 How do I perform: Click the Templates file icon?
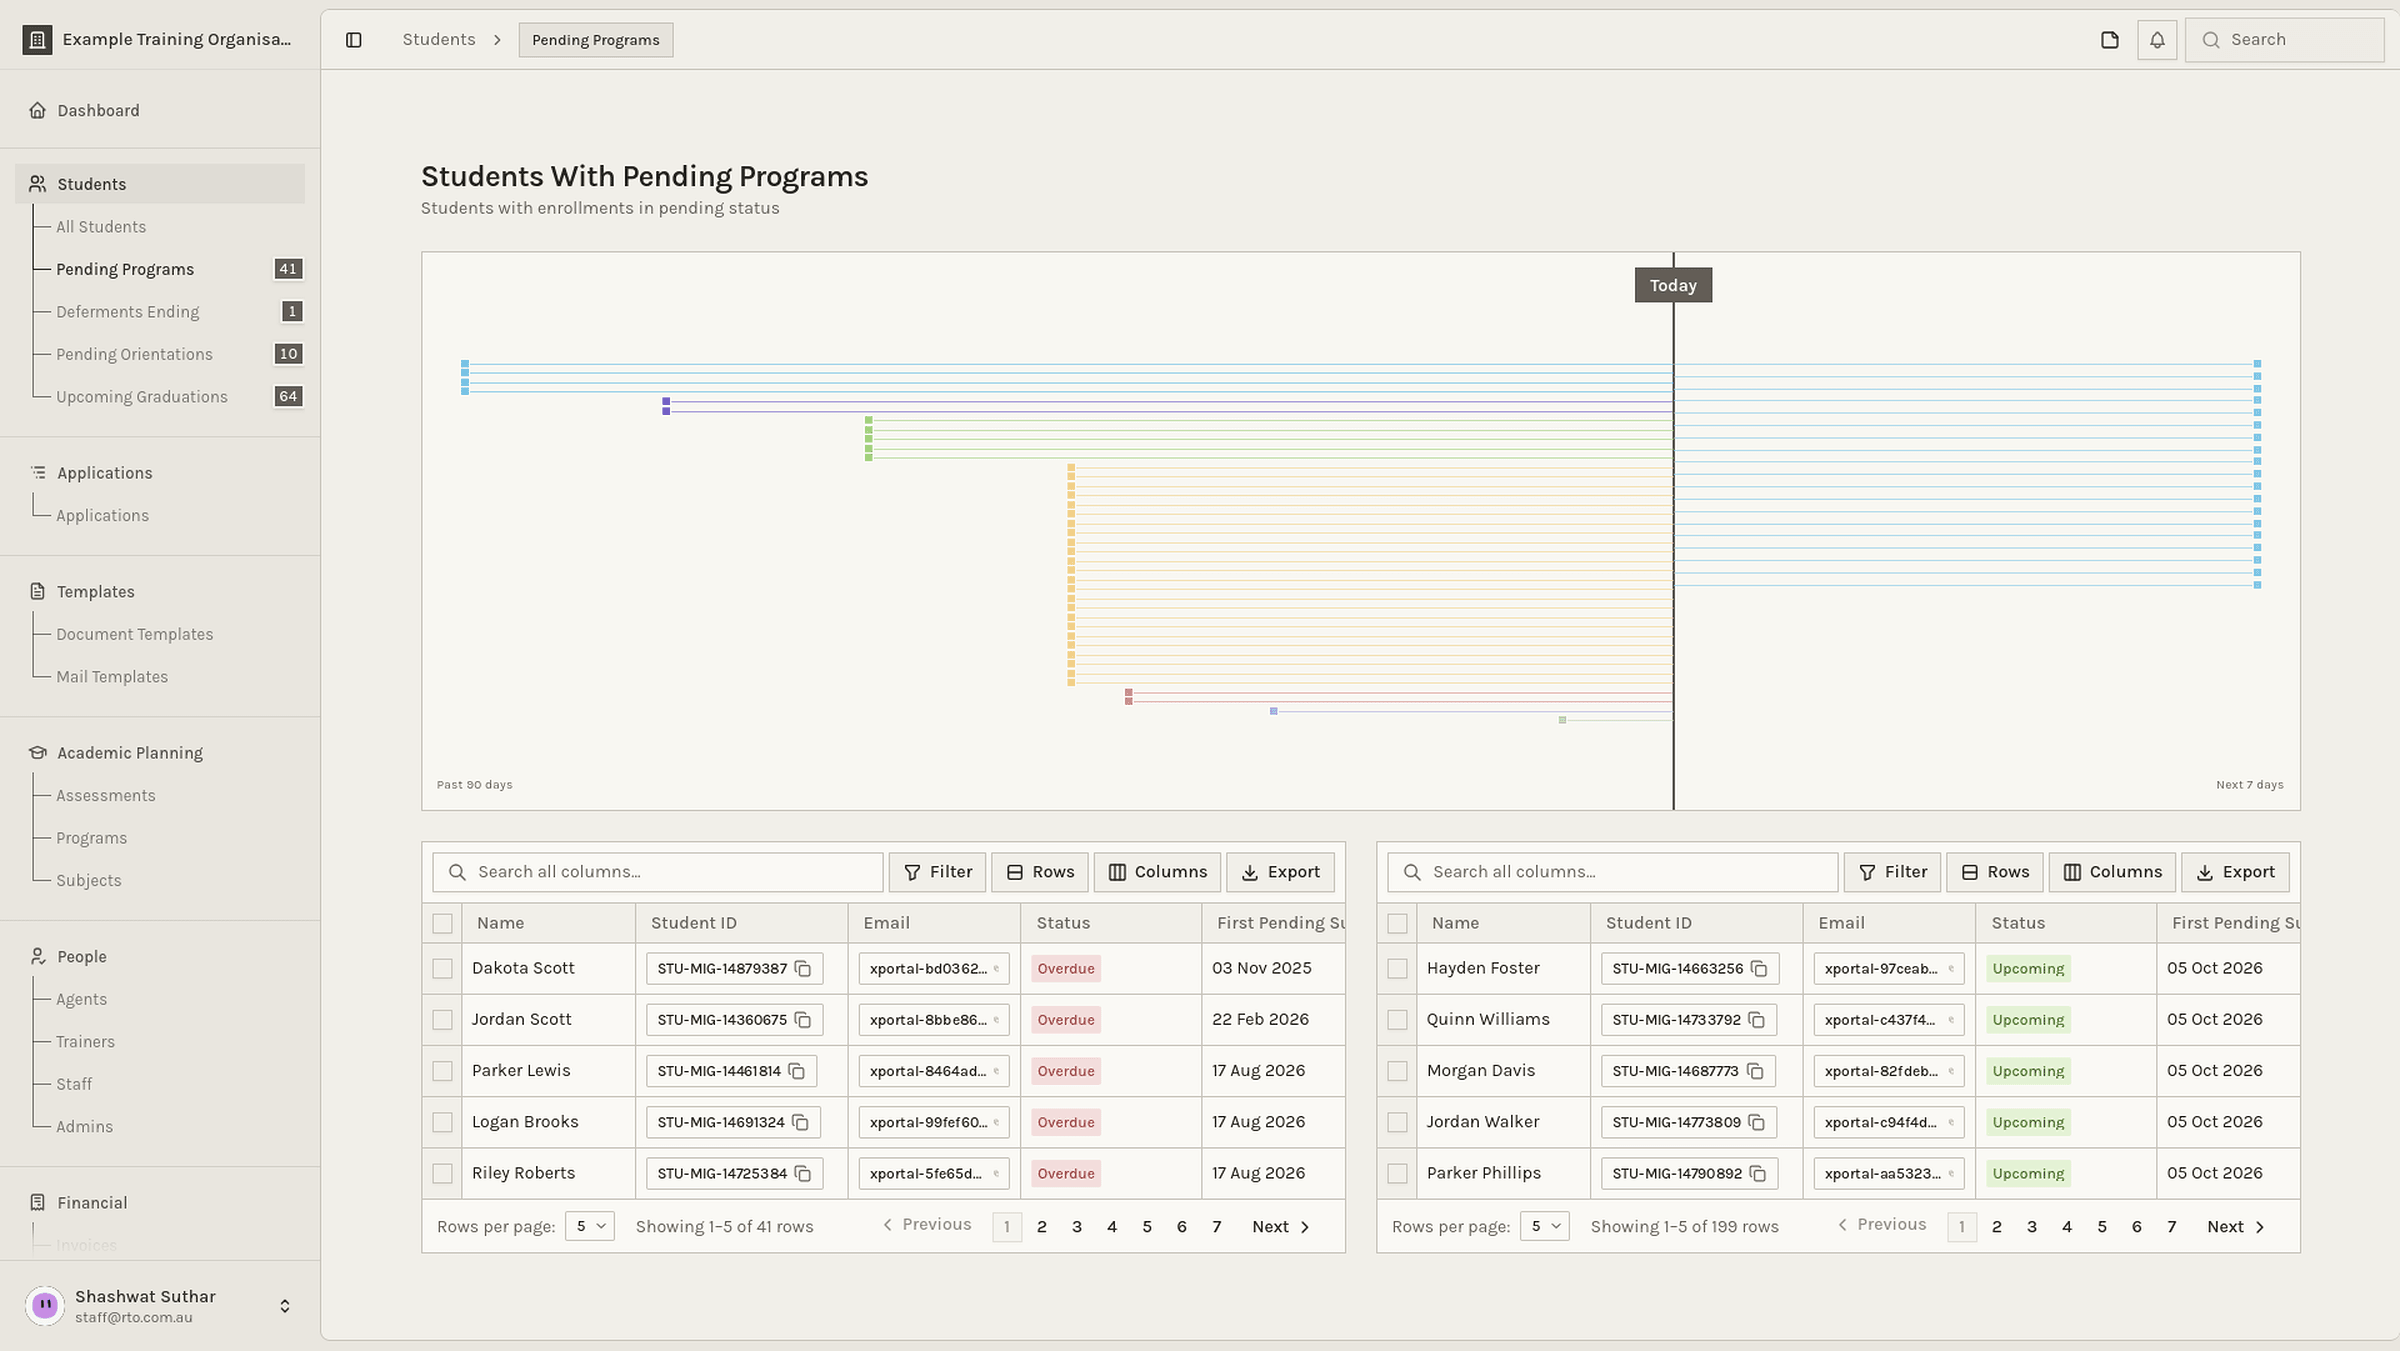pyautogui.click(x=37, y=592)
